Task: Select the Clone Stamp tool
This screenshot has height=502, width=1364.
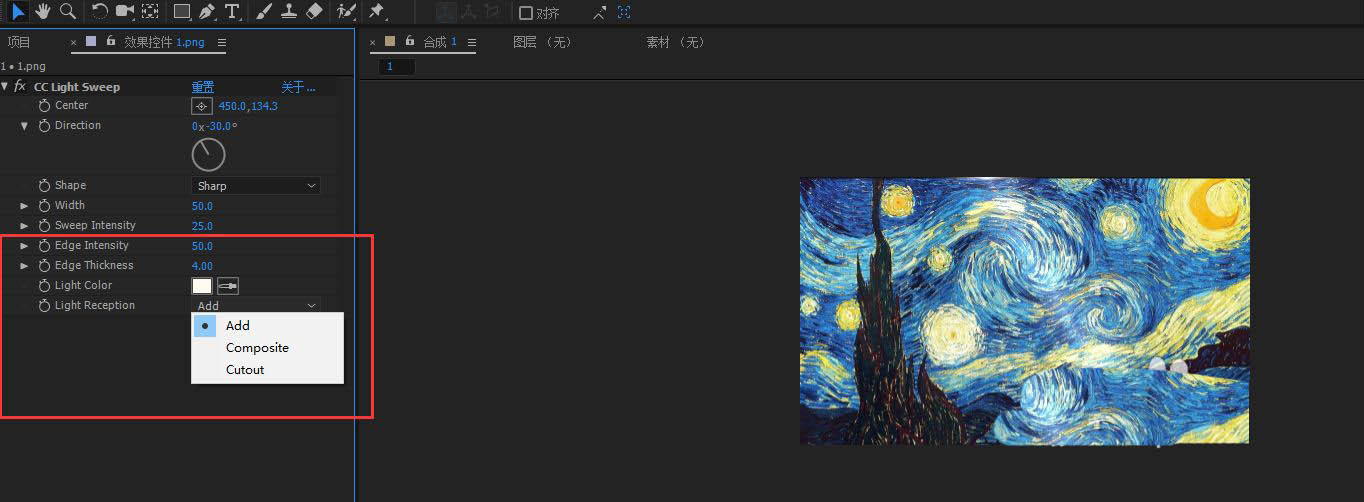Action: point(289,12)
